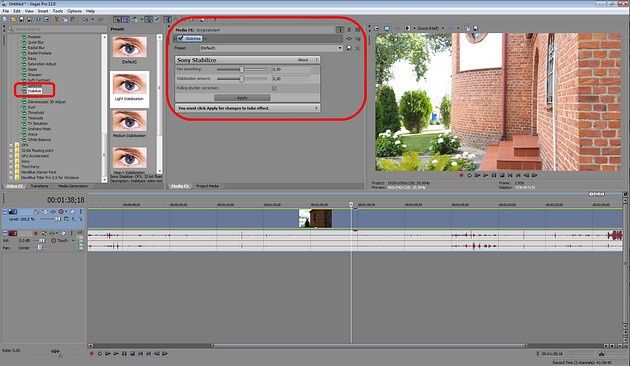Choose the Medium Stabilization preset thumbnail
This screenshot has height=366, width=630.
pyautogui.click(x=129, y=121)
